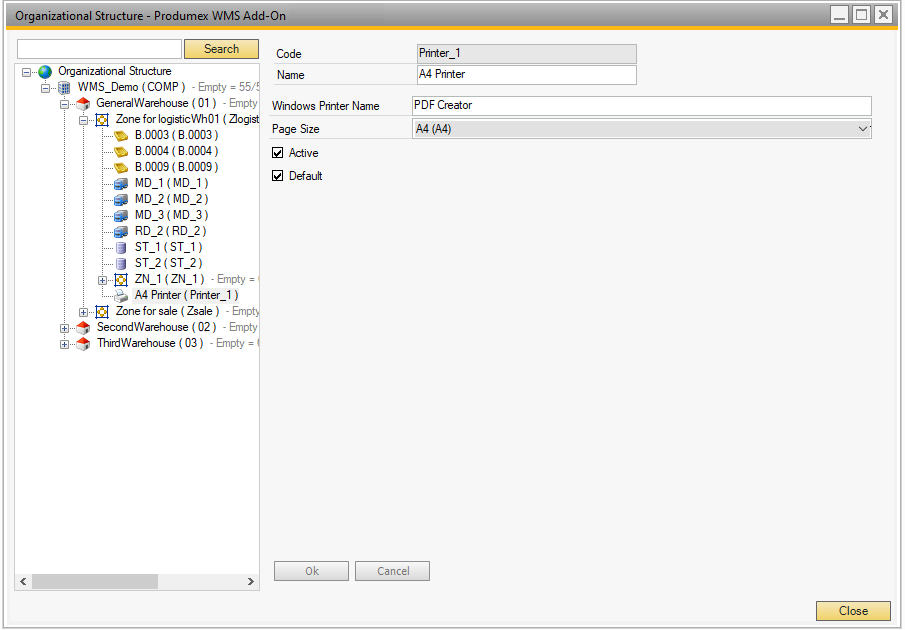The width and height of the screenshot is (905, 630).
Task: Expand the SecondWarehouse tree node
Action: click(x=65, y=328)
